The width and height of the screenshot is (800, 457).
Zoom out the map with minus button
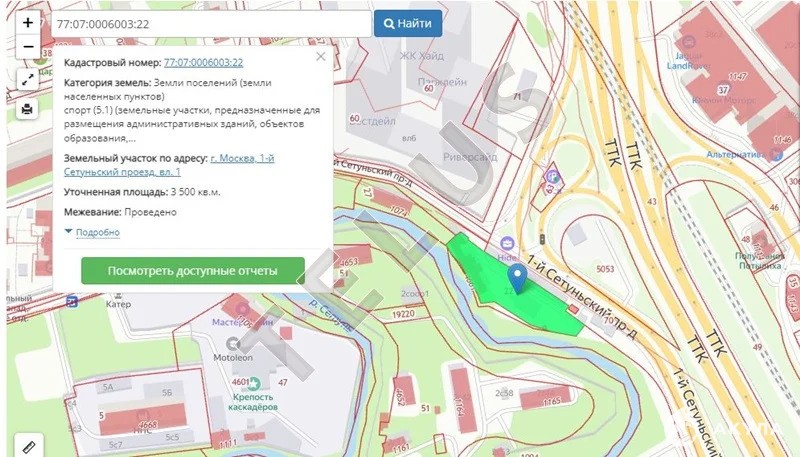[x=28, y=46]
